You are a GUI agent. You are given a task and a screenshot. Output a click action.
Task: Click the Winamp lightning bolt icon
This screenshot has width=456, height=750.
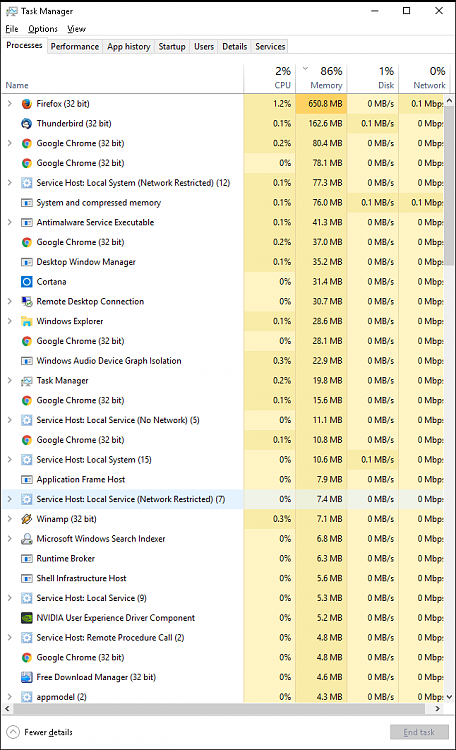(x=27, y=519)
